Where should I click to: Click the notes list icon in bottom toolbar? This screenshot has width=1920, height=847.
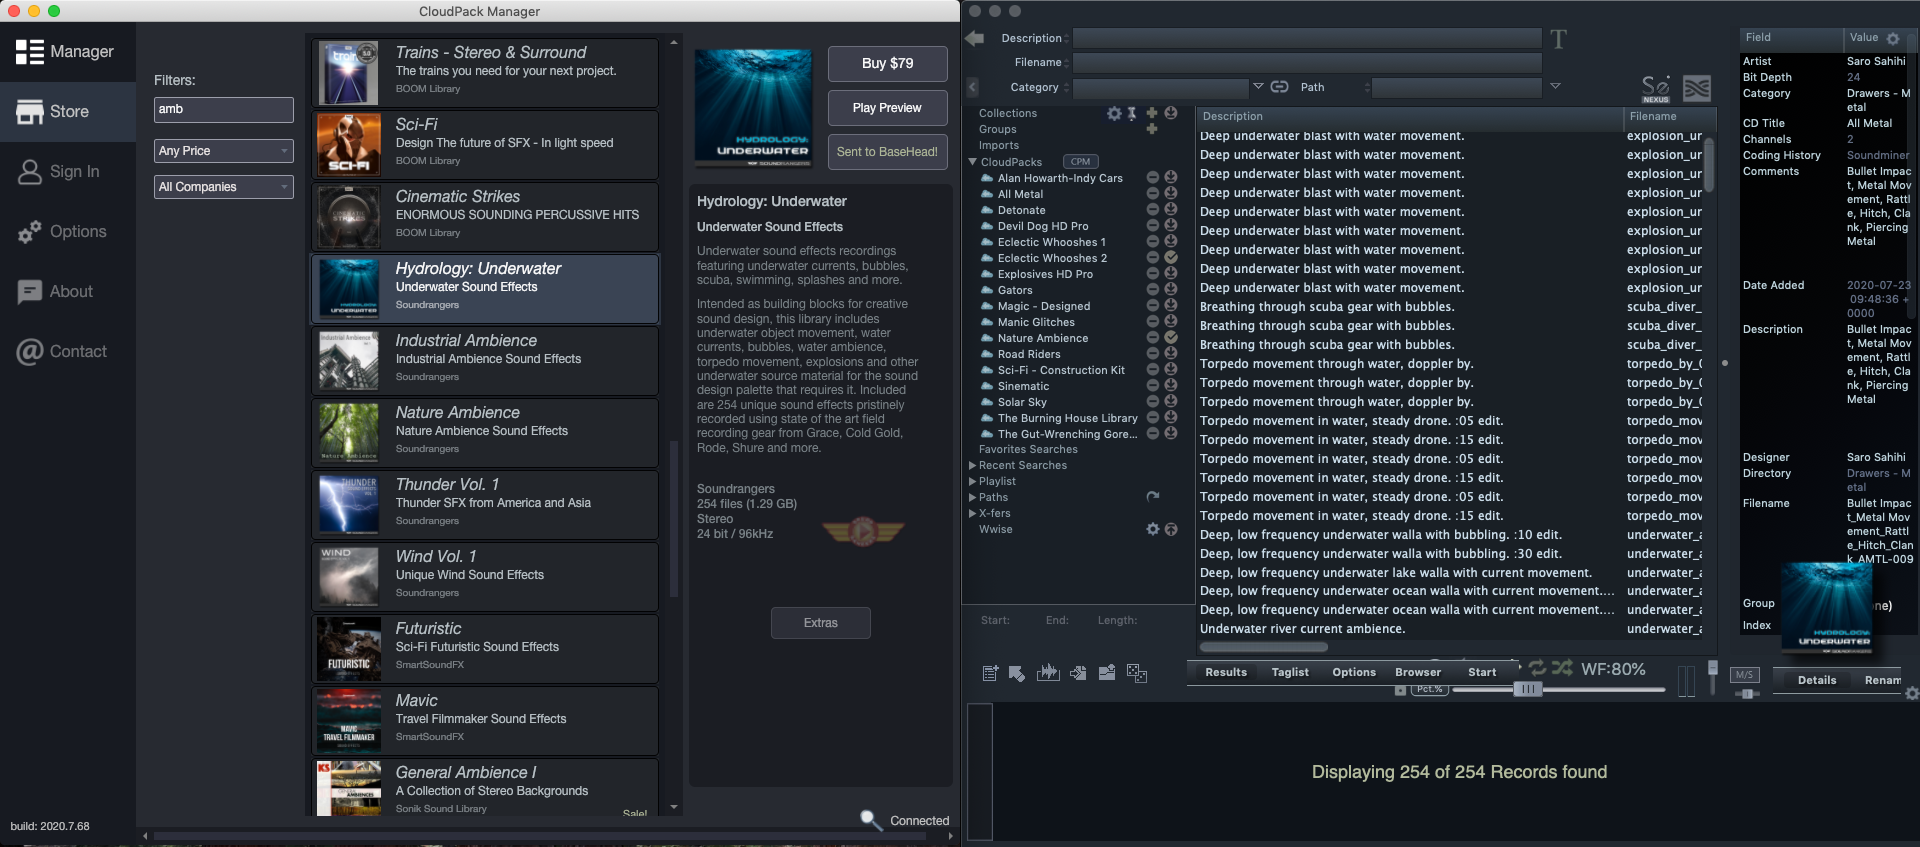click(x=990, y=673)
